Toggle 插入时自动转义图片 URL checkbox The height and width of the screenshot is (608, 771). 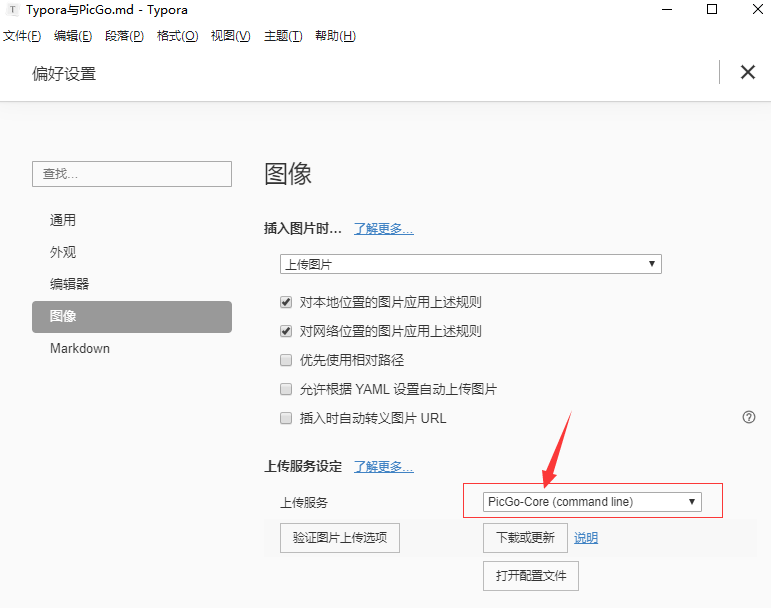[286, 418]
